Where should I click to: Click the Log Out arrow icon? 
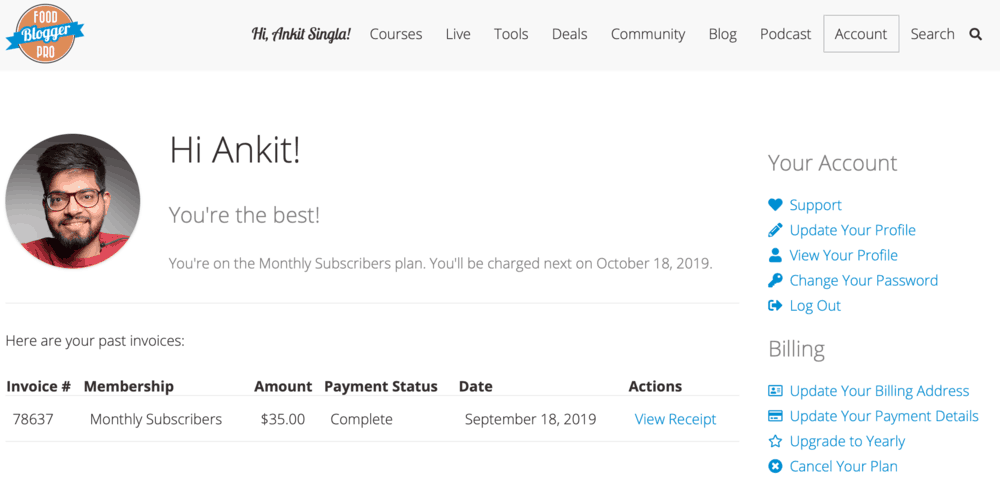pos(775,306)
